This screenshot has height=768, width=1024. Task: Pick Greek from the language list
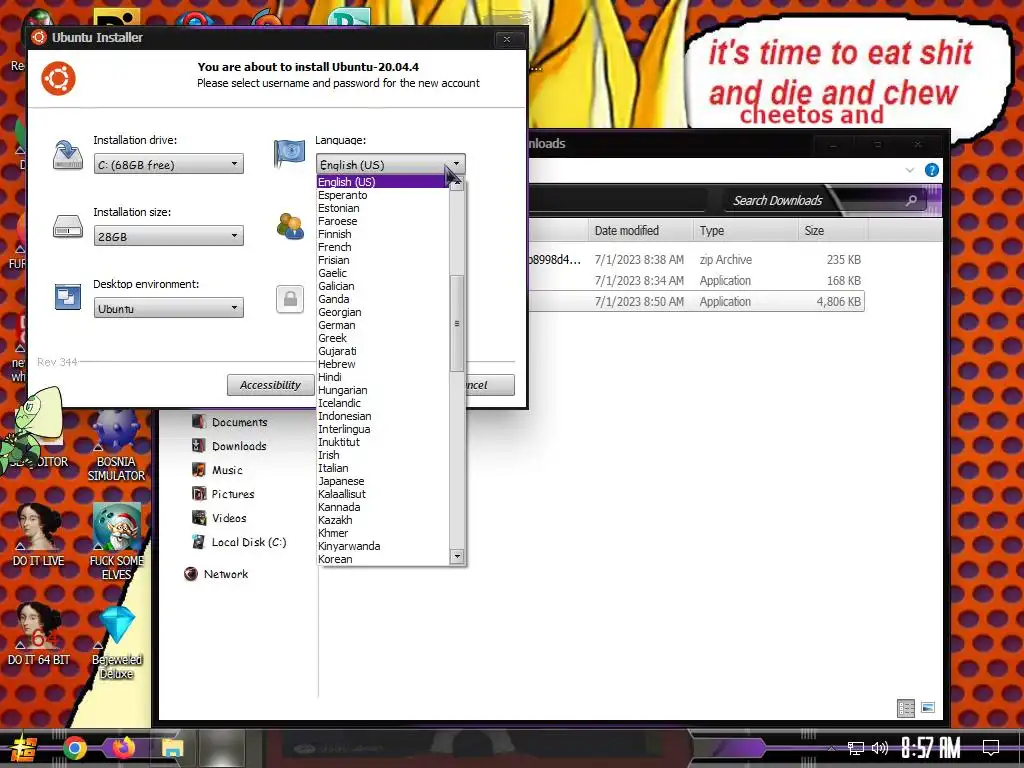pos(332,338)
